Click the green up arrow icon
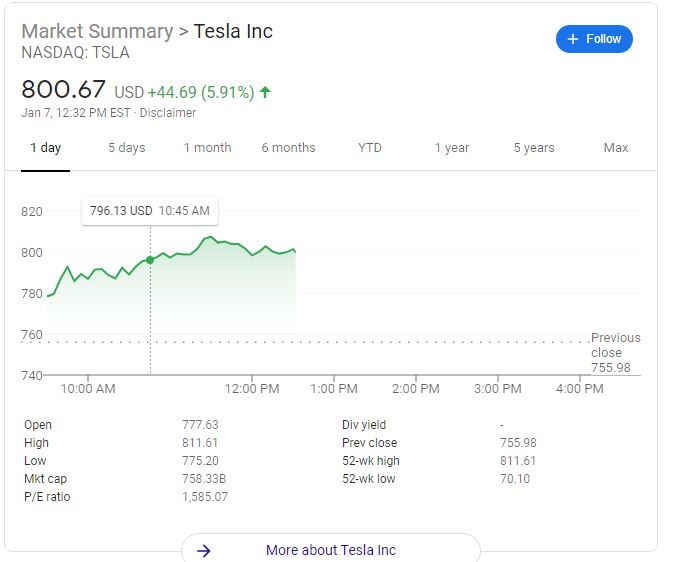This screenshot has height=562, width=676. 265,92
